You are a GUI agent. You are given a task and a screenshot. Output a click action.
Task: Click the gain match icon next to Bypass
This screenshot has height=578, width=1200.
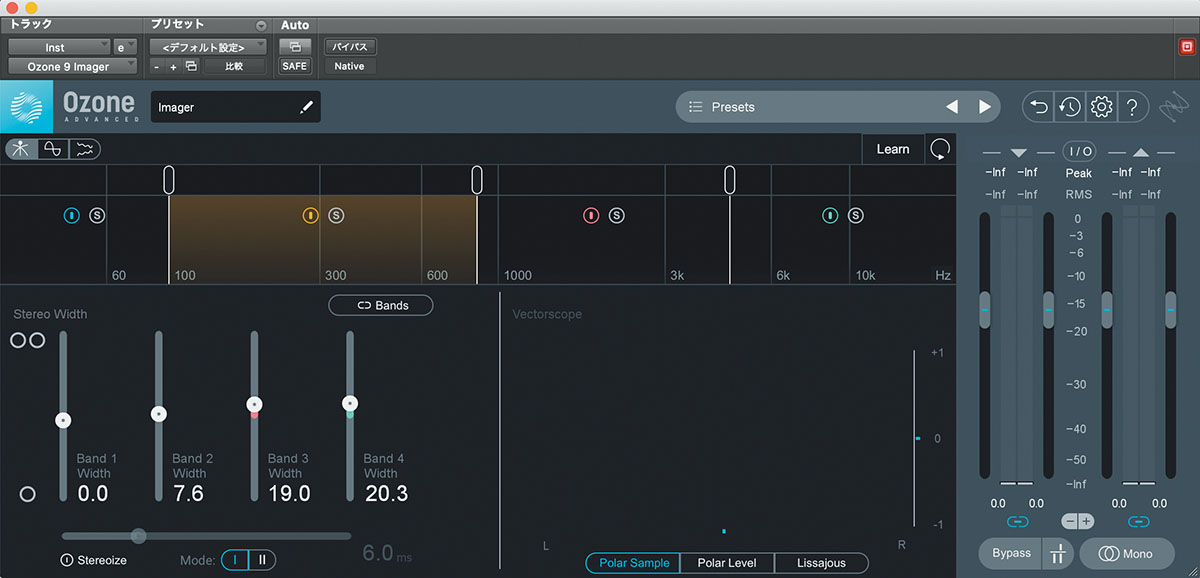pos(1058,553)
